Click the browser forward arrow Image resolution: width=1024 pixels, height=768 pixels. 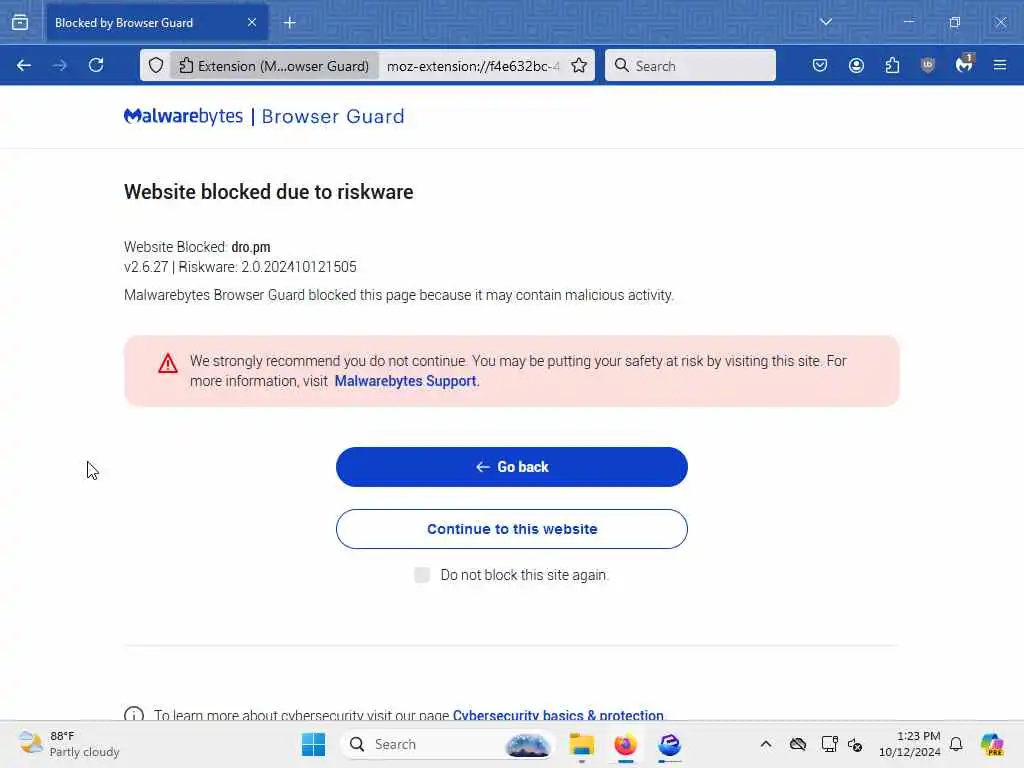coord(60,65)
